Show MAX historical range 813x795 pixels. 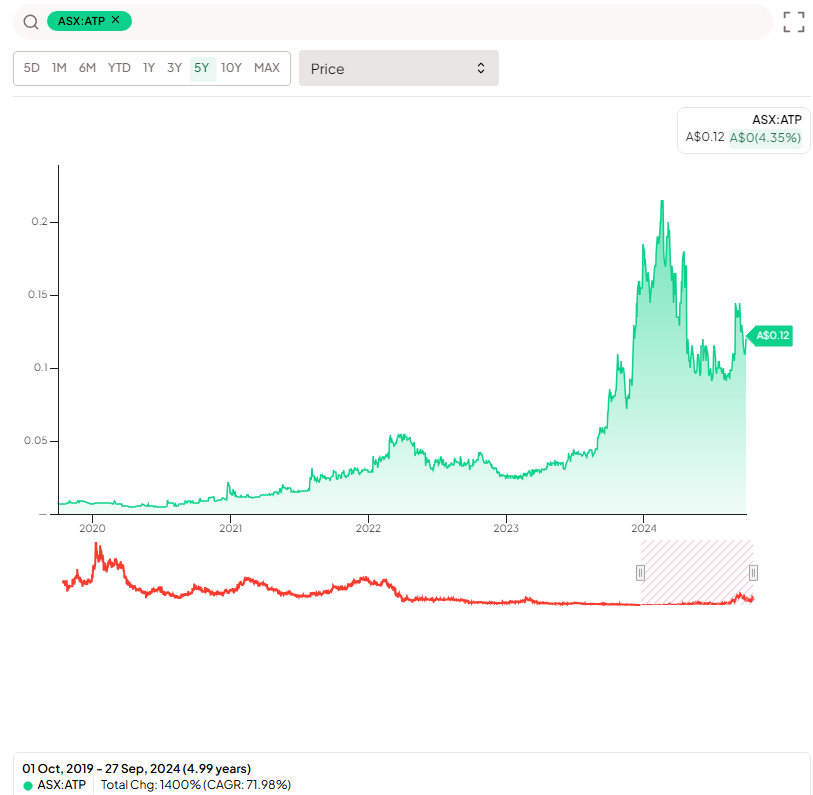(267, 68)
